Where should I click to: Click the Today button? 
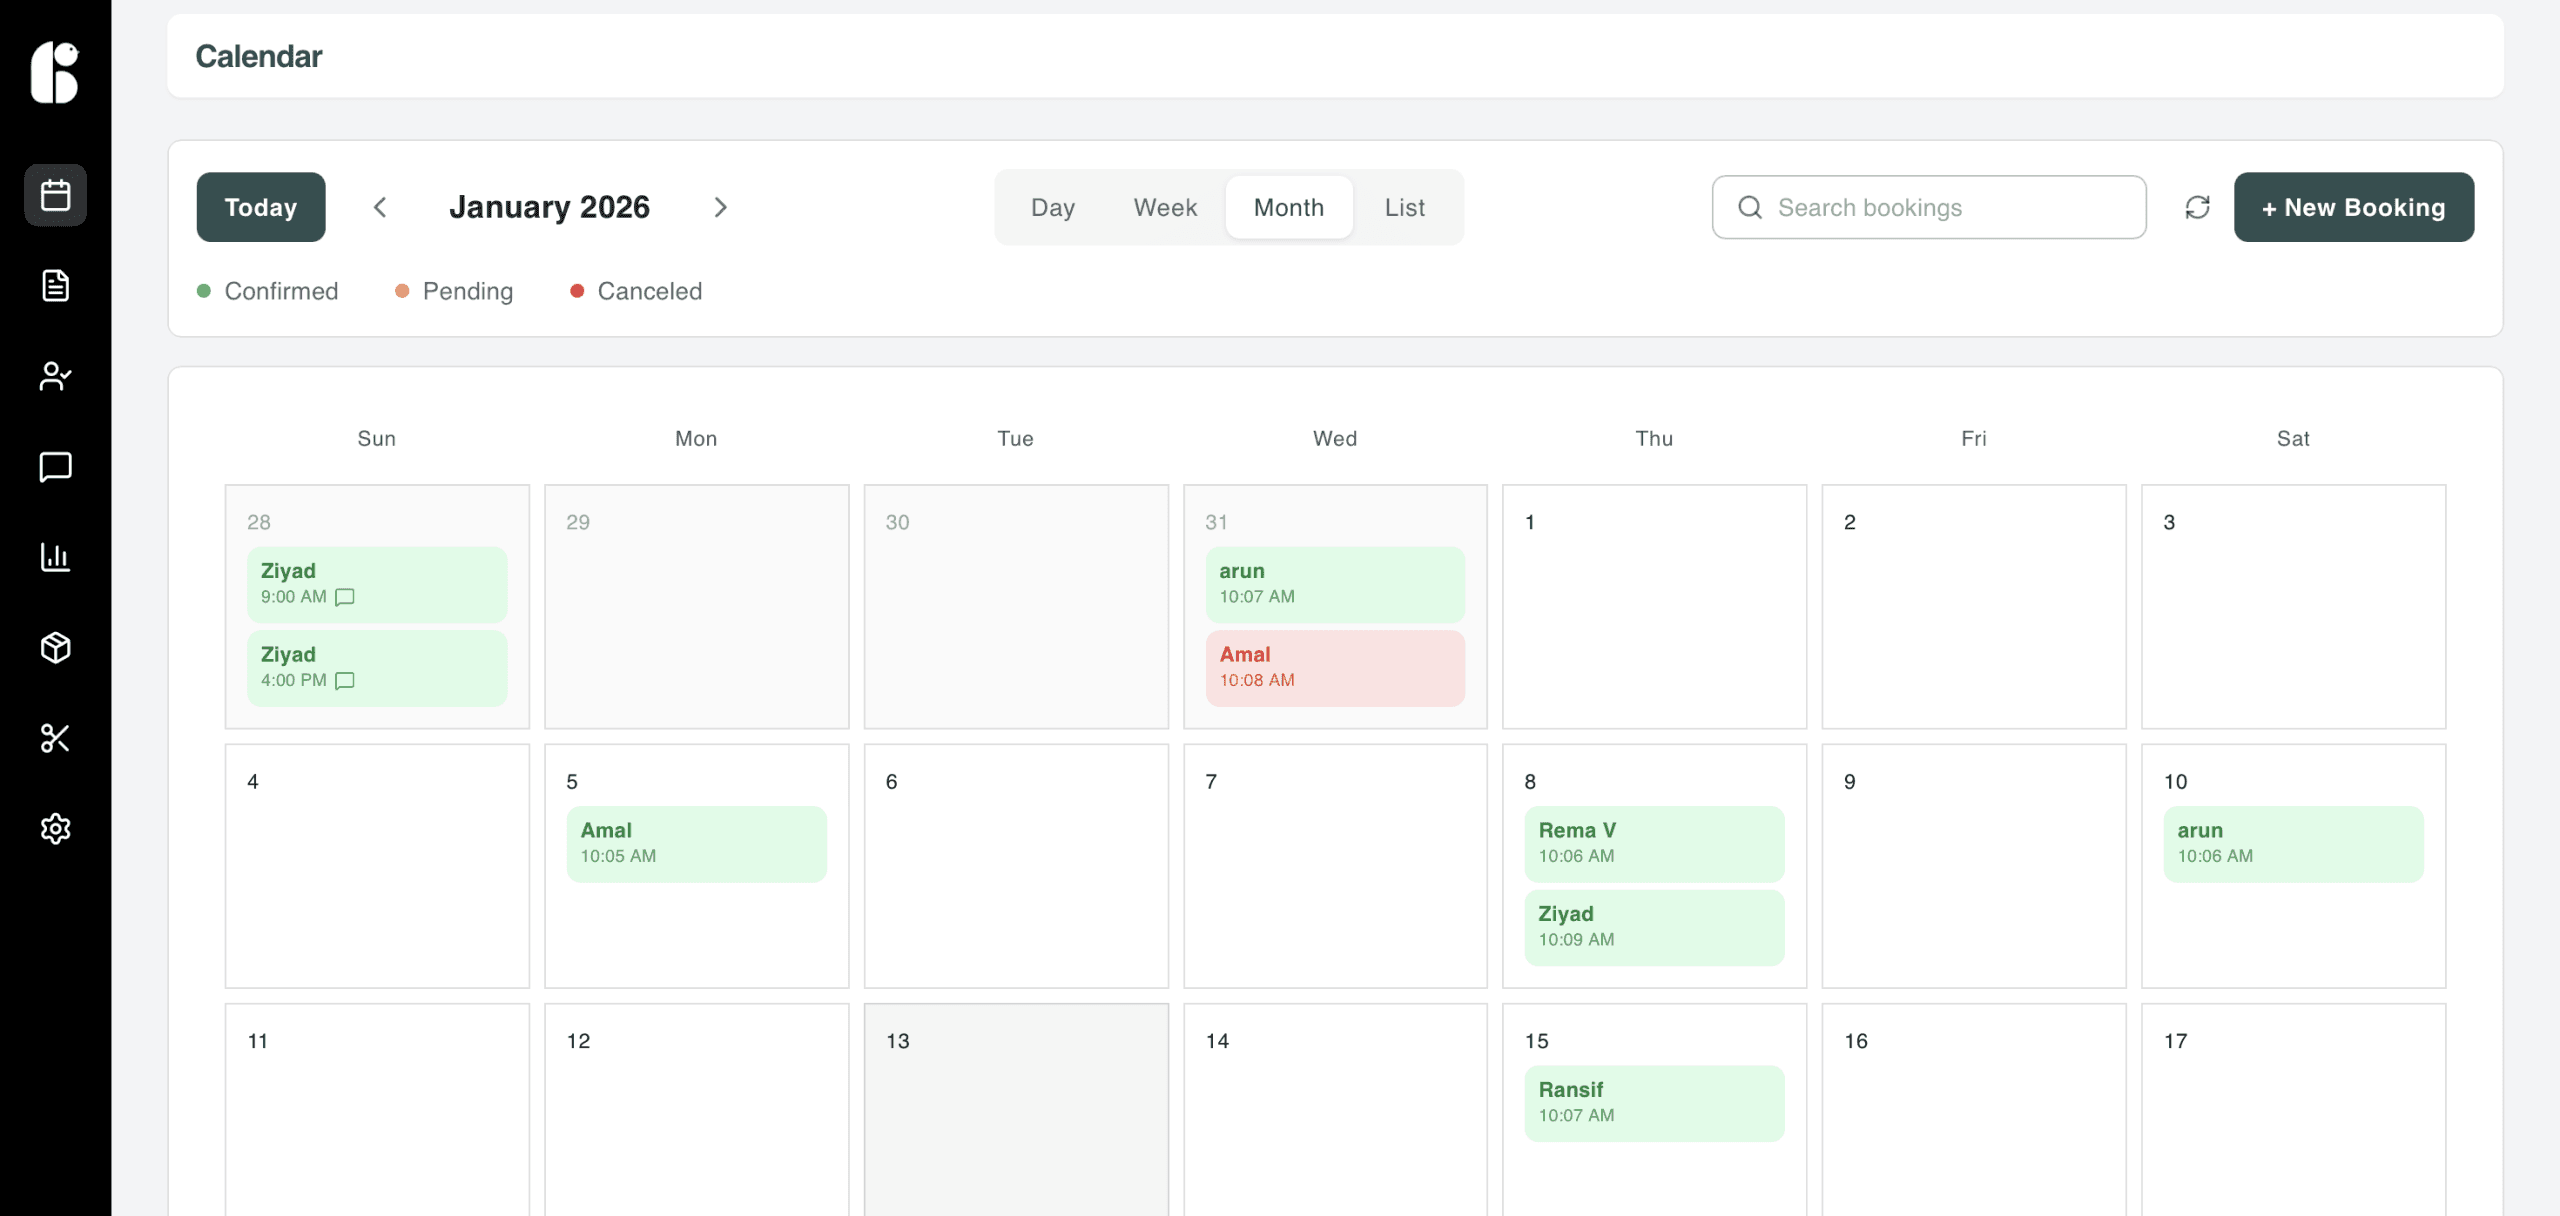260,207
